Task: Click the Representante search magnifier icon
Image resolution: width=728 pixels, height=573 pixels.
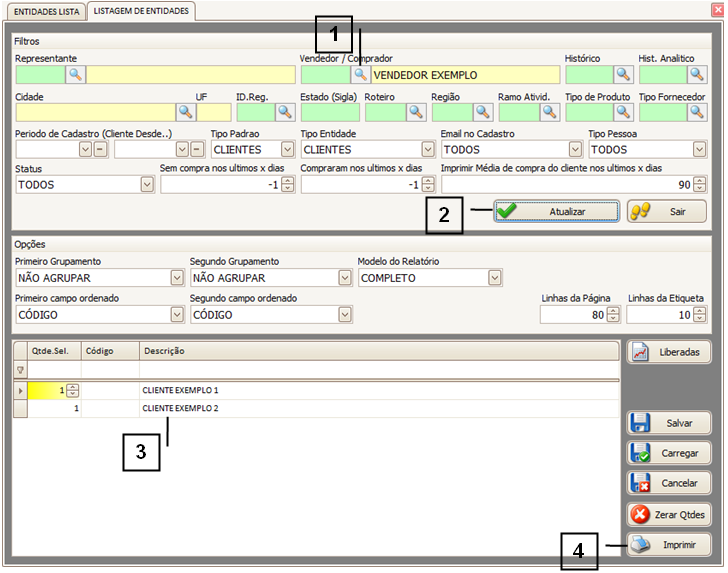Action: coord(76,75)
